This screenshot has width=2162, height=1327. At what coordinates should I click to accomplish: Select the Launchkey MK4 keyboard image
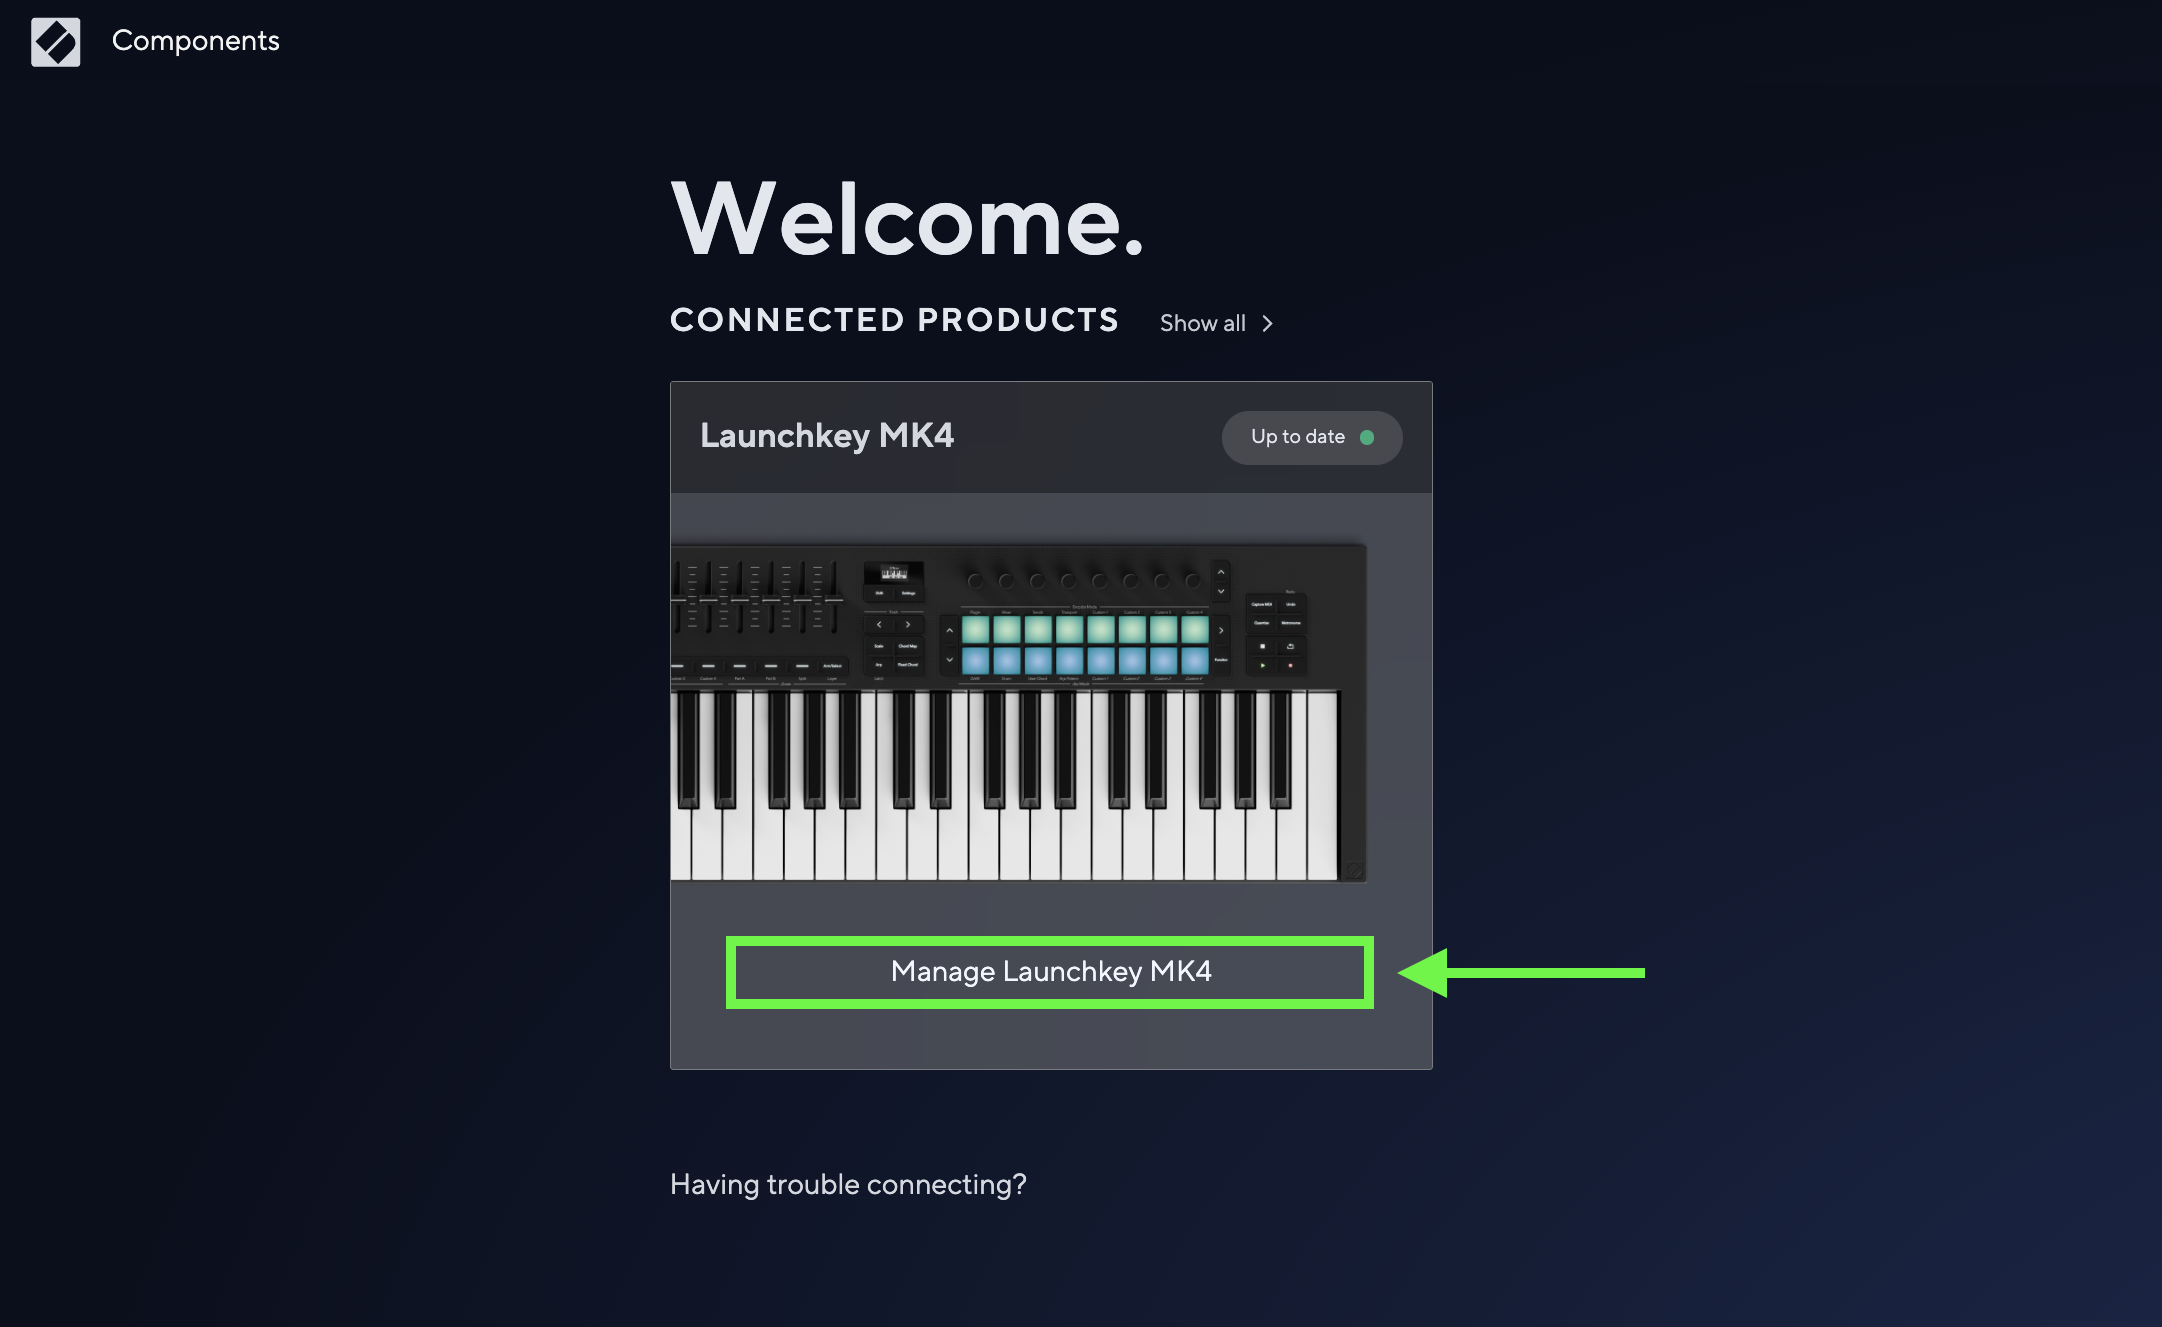tap(1019, 712)
